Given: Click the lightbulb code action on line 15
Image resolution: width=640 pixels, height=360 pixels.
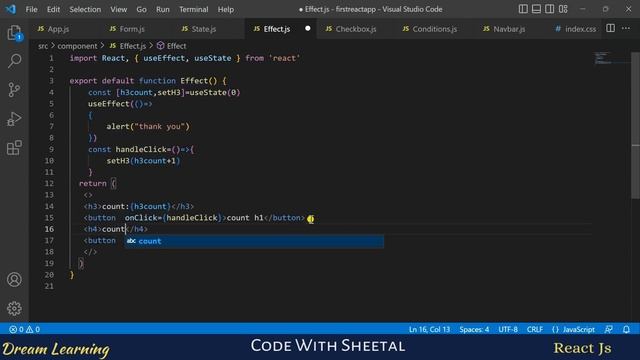Looking at the screenshot, I should click(311, 219).
